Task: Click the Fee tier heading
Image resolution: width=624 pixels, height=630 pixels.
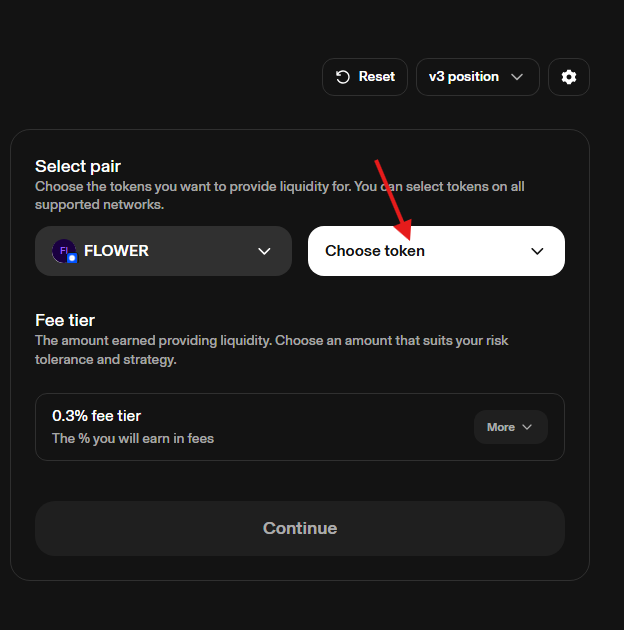Action: tap(65, 321)
